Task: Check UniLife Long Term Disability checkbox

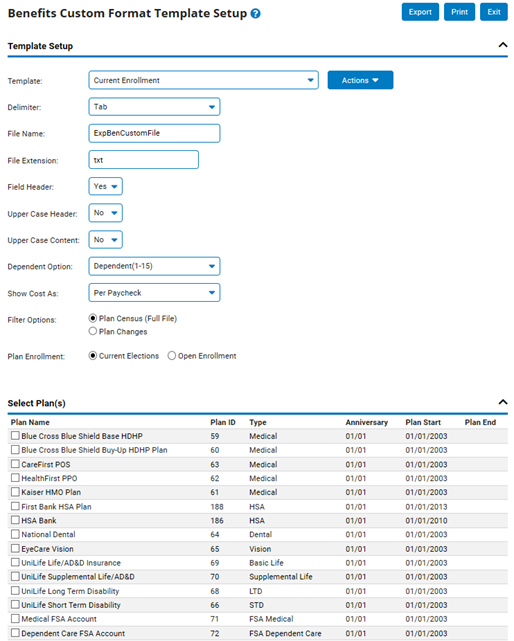Action: click(x=15, y=591)
